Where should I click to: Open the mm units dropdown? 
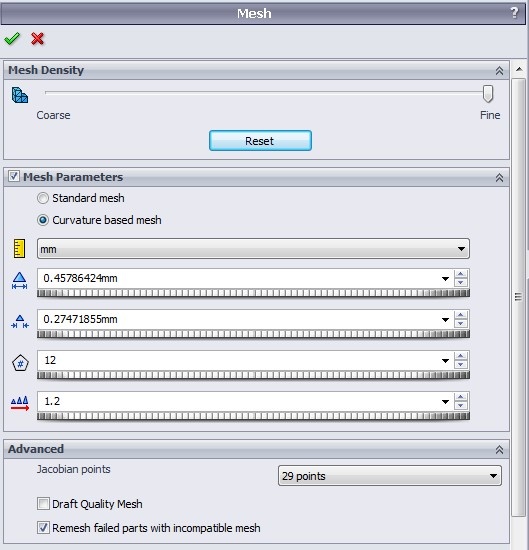pyautogui.click(x=253, y=249)
